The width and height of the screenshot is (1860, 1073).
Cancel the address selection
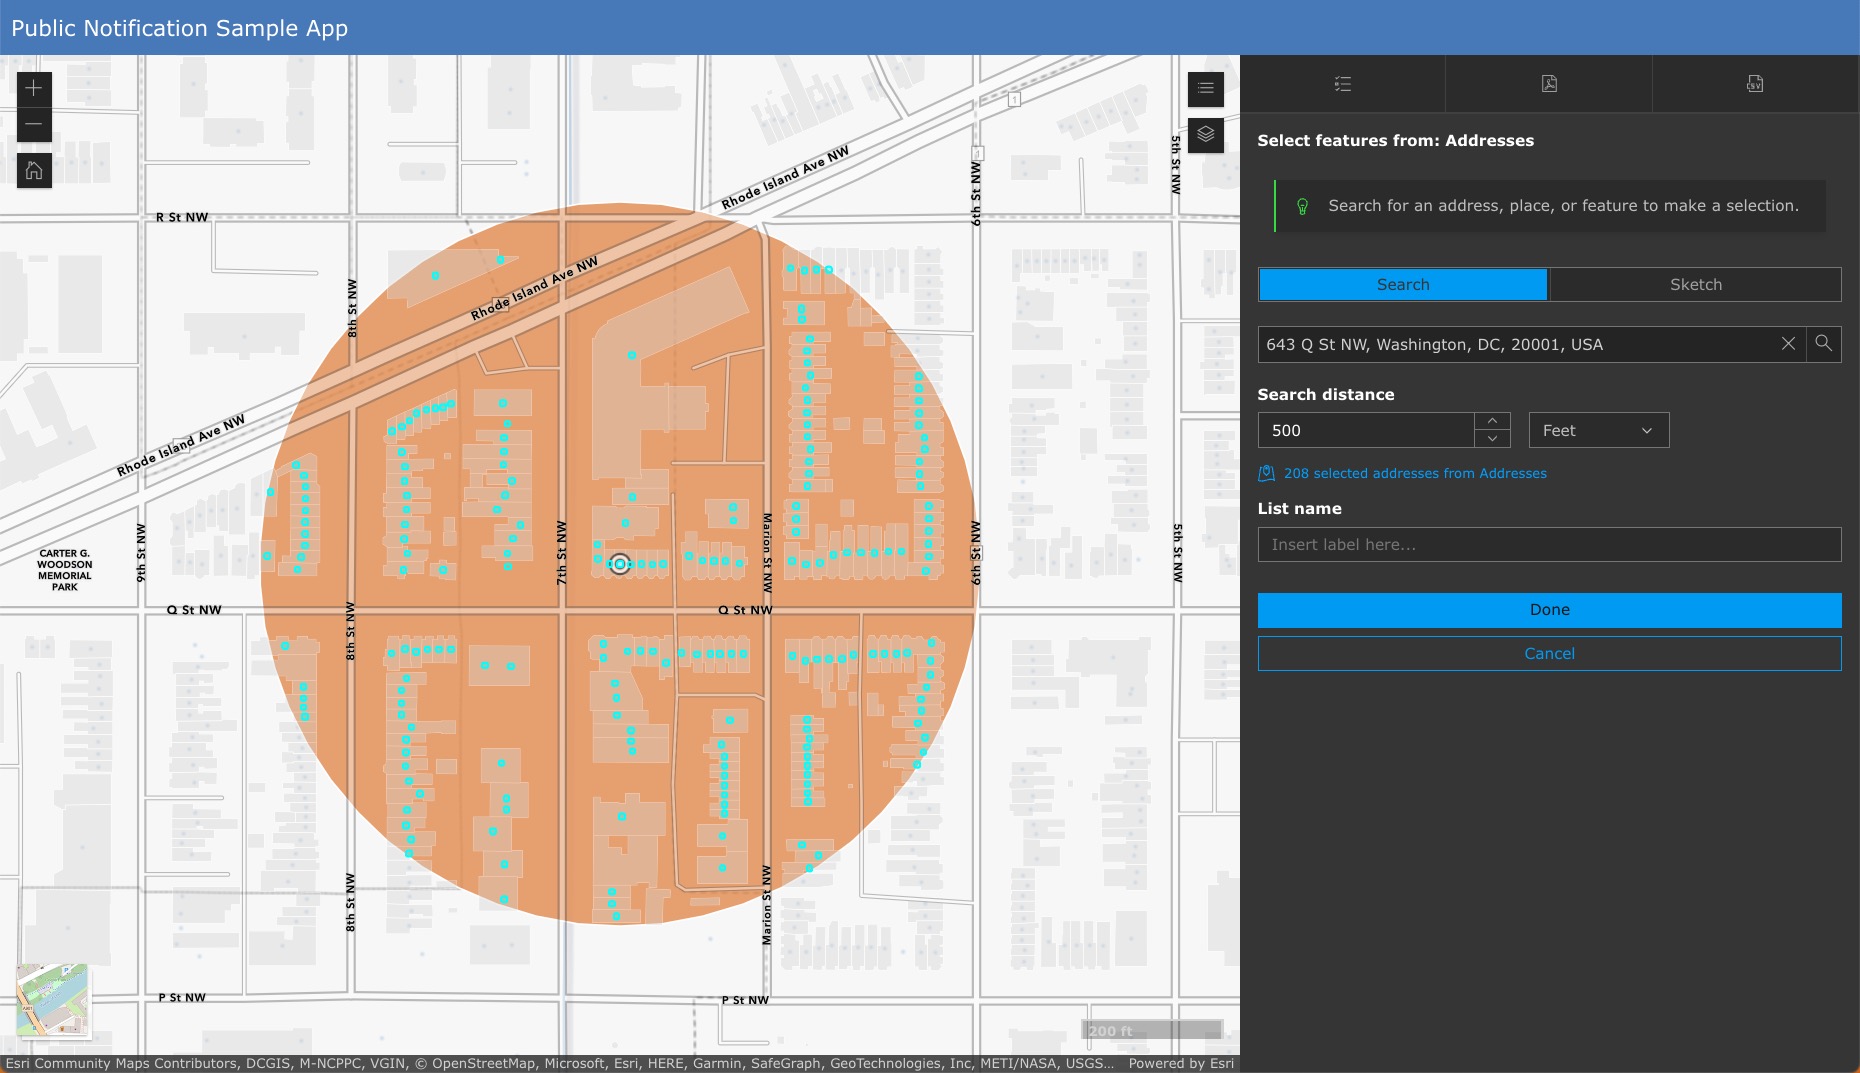pos(1549,654)
